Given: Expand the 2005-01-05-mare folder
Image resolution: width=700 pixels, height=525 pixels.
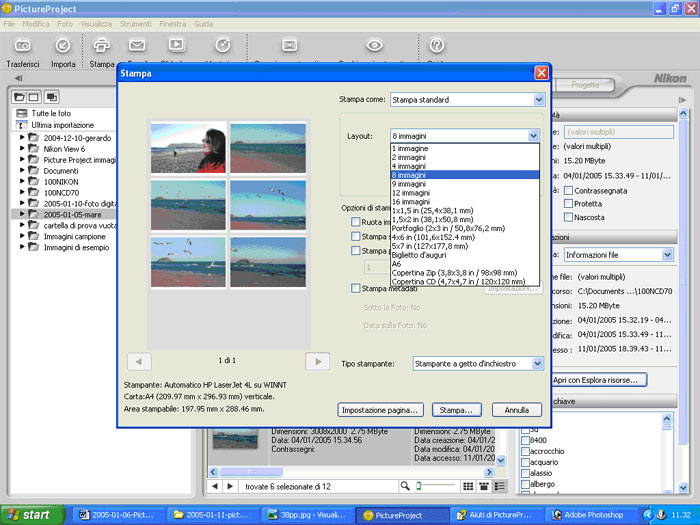Looking at the screenshot, I should [x=22, y=214].
